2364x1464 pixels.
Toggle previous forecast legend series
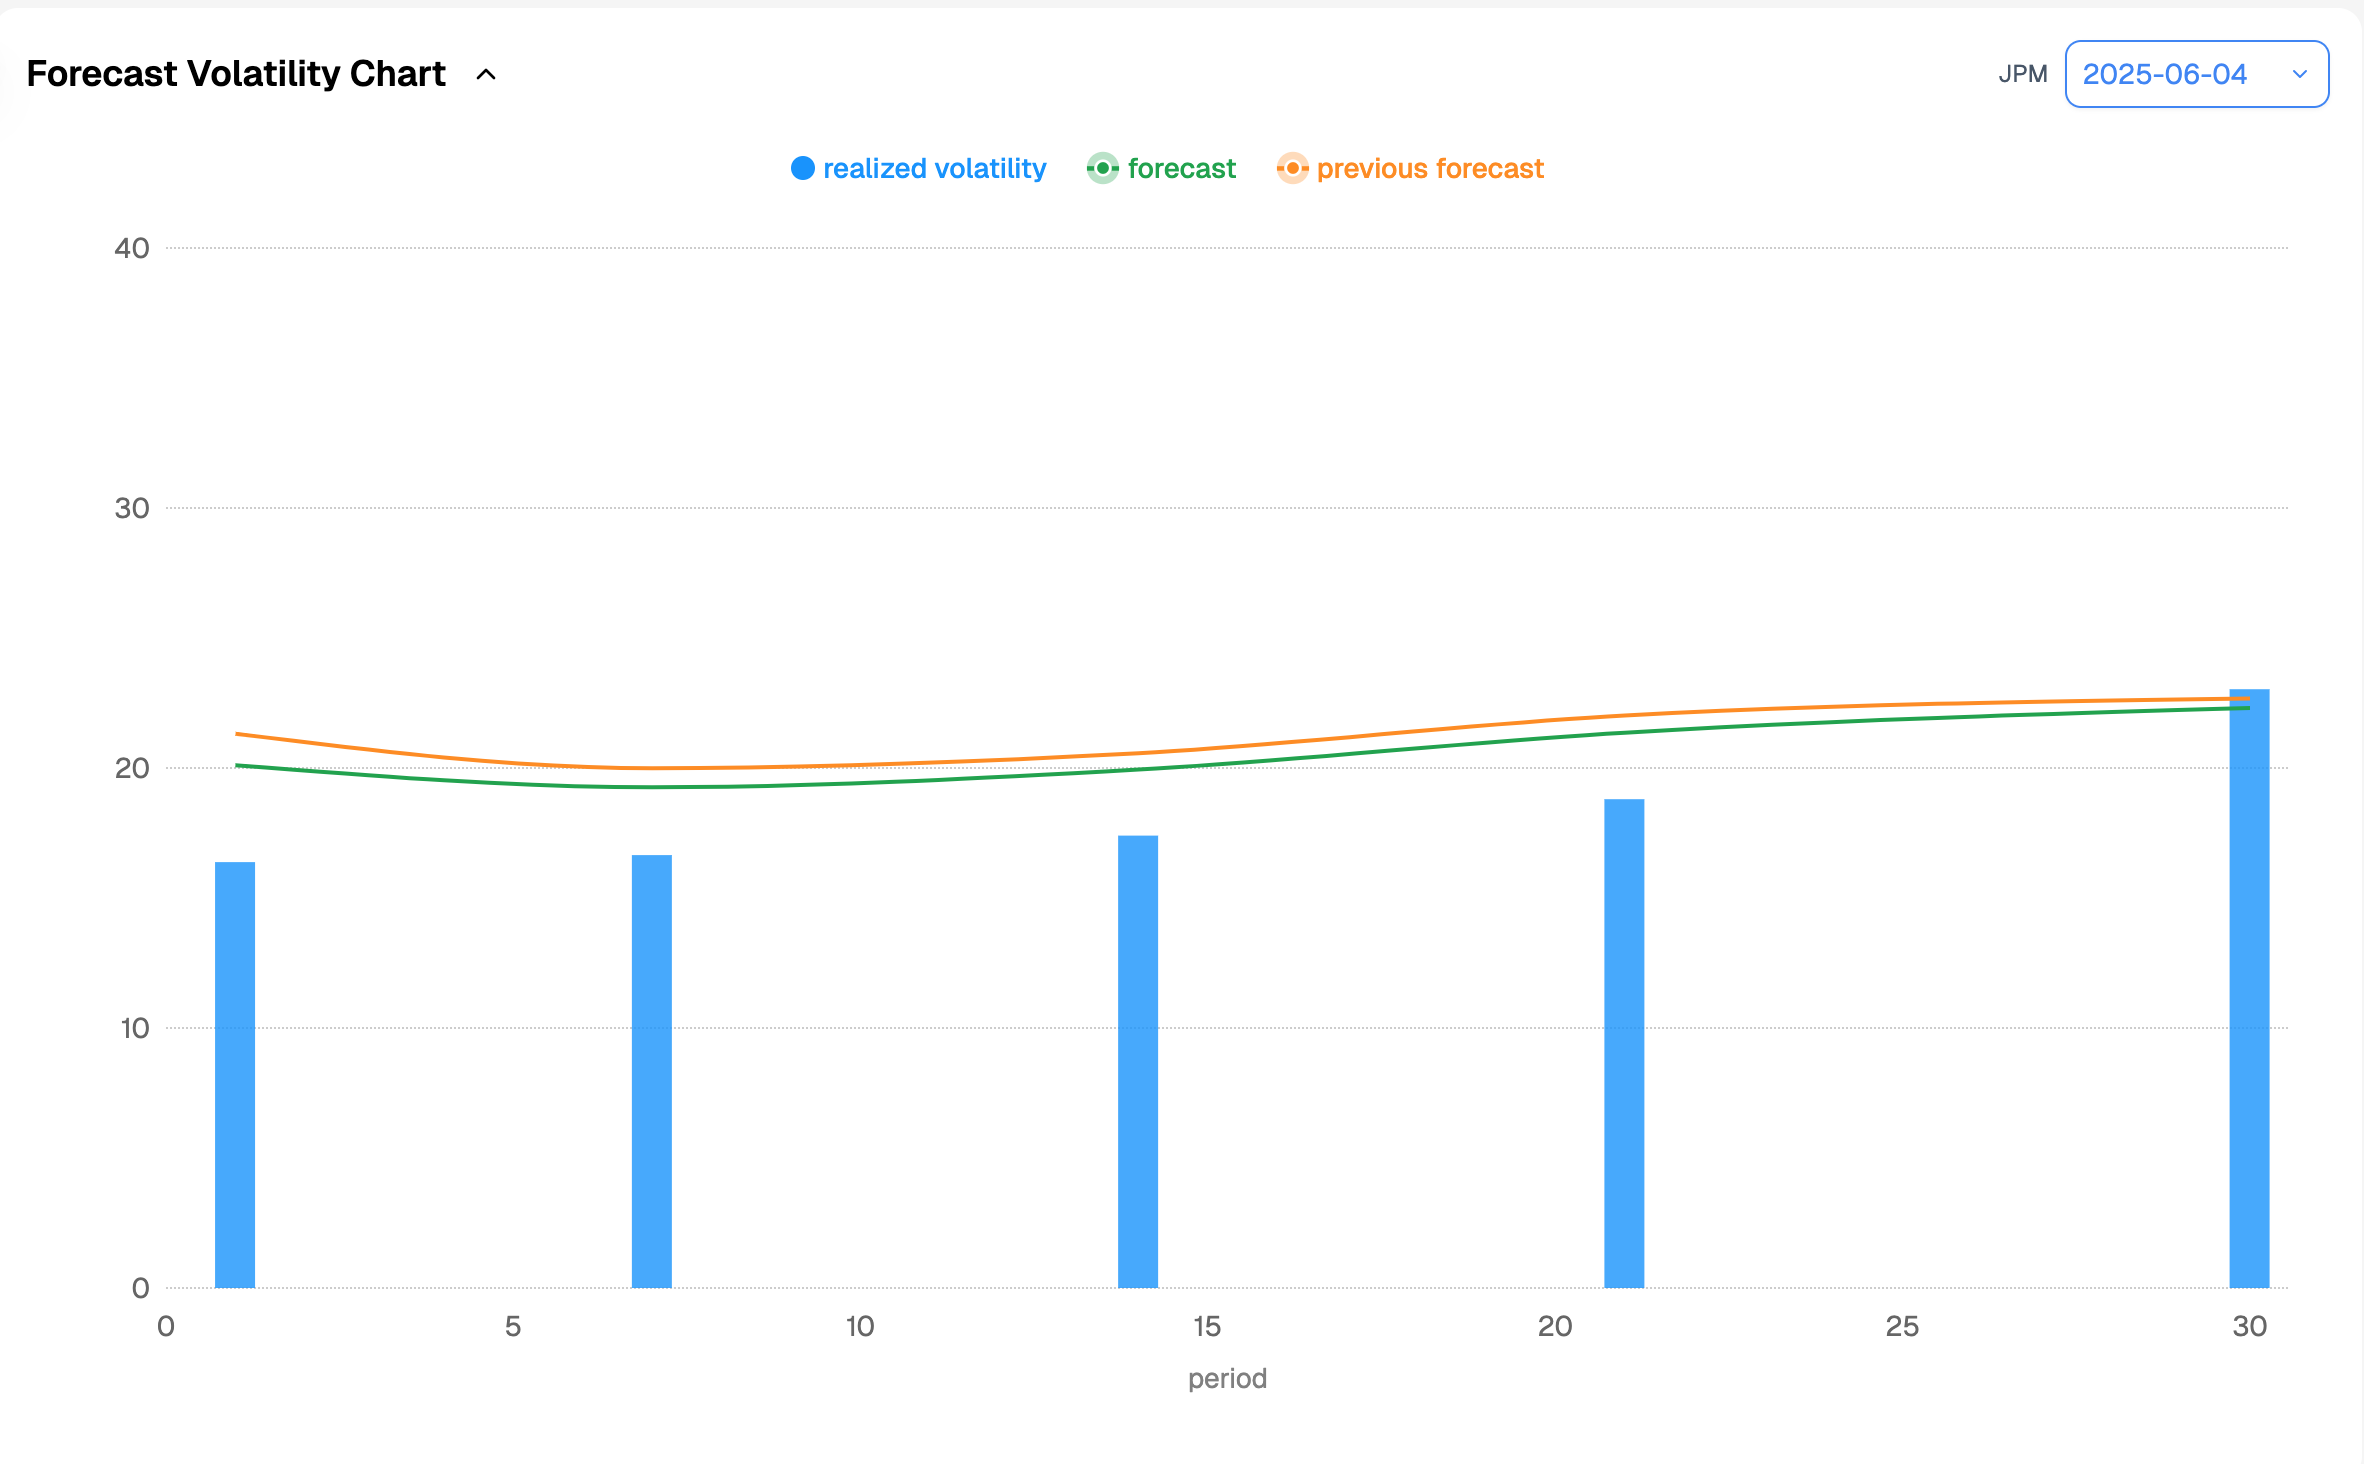(x=1429, y=168)
